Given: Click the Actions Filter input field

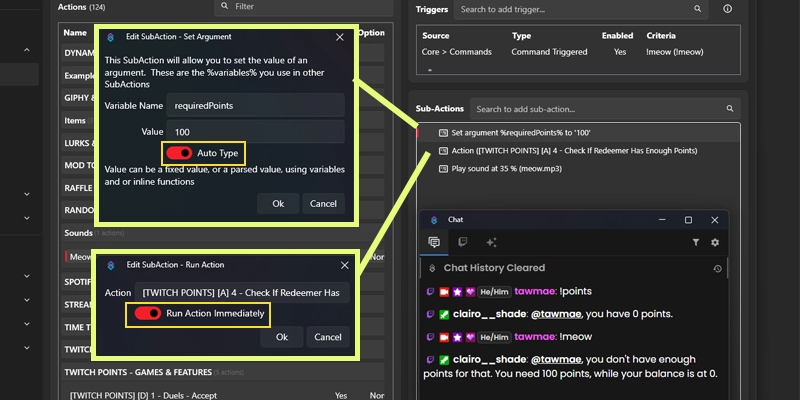Looking at the screenshot, I should point(303,7).
